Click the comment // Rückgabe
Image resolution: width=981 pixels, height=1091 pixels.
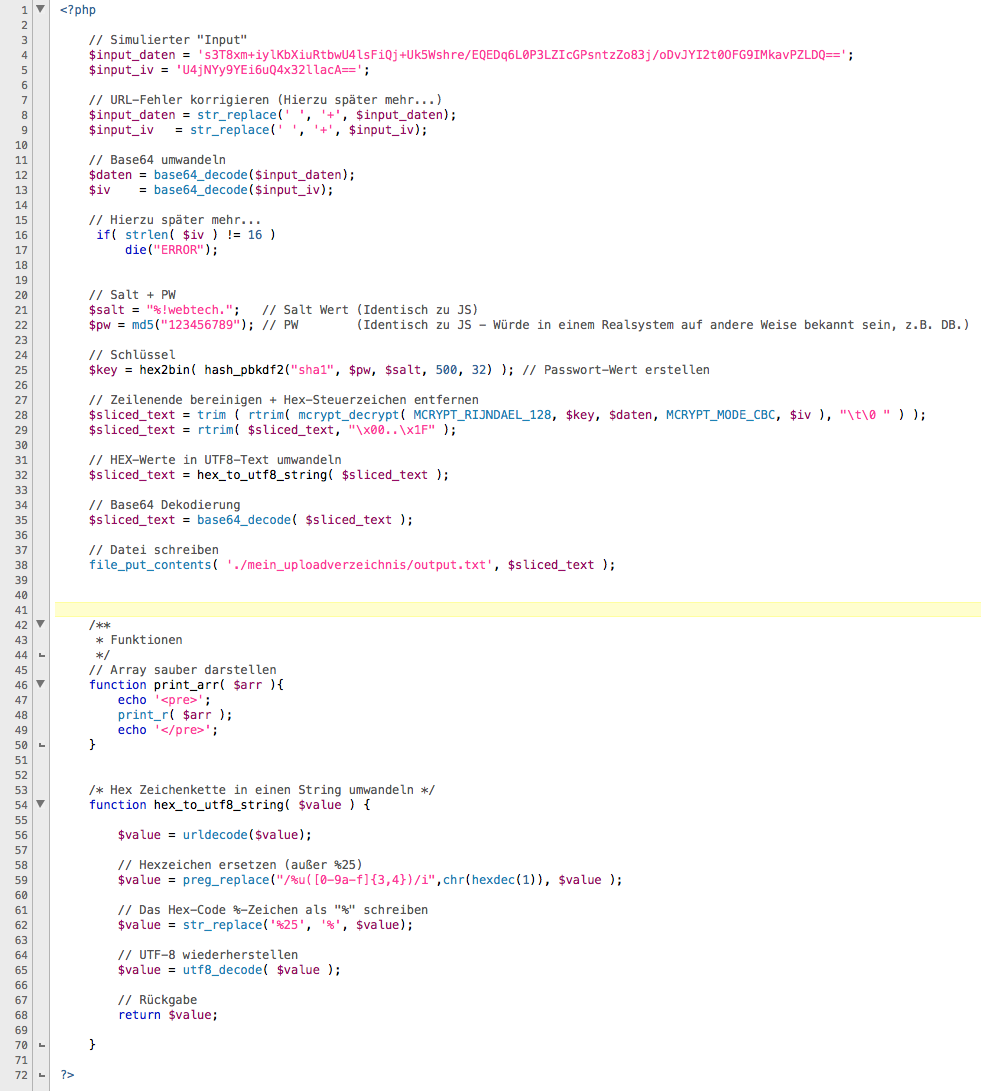click(x=157, y=1001)
